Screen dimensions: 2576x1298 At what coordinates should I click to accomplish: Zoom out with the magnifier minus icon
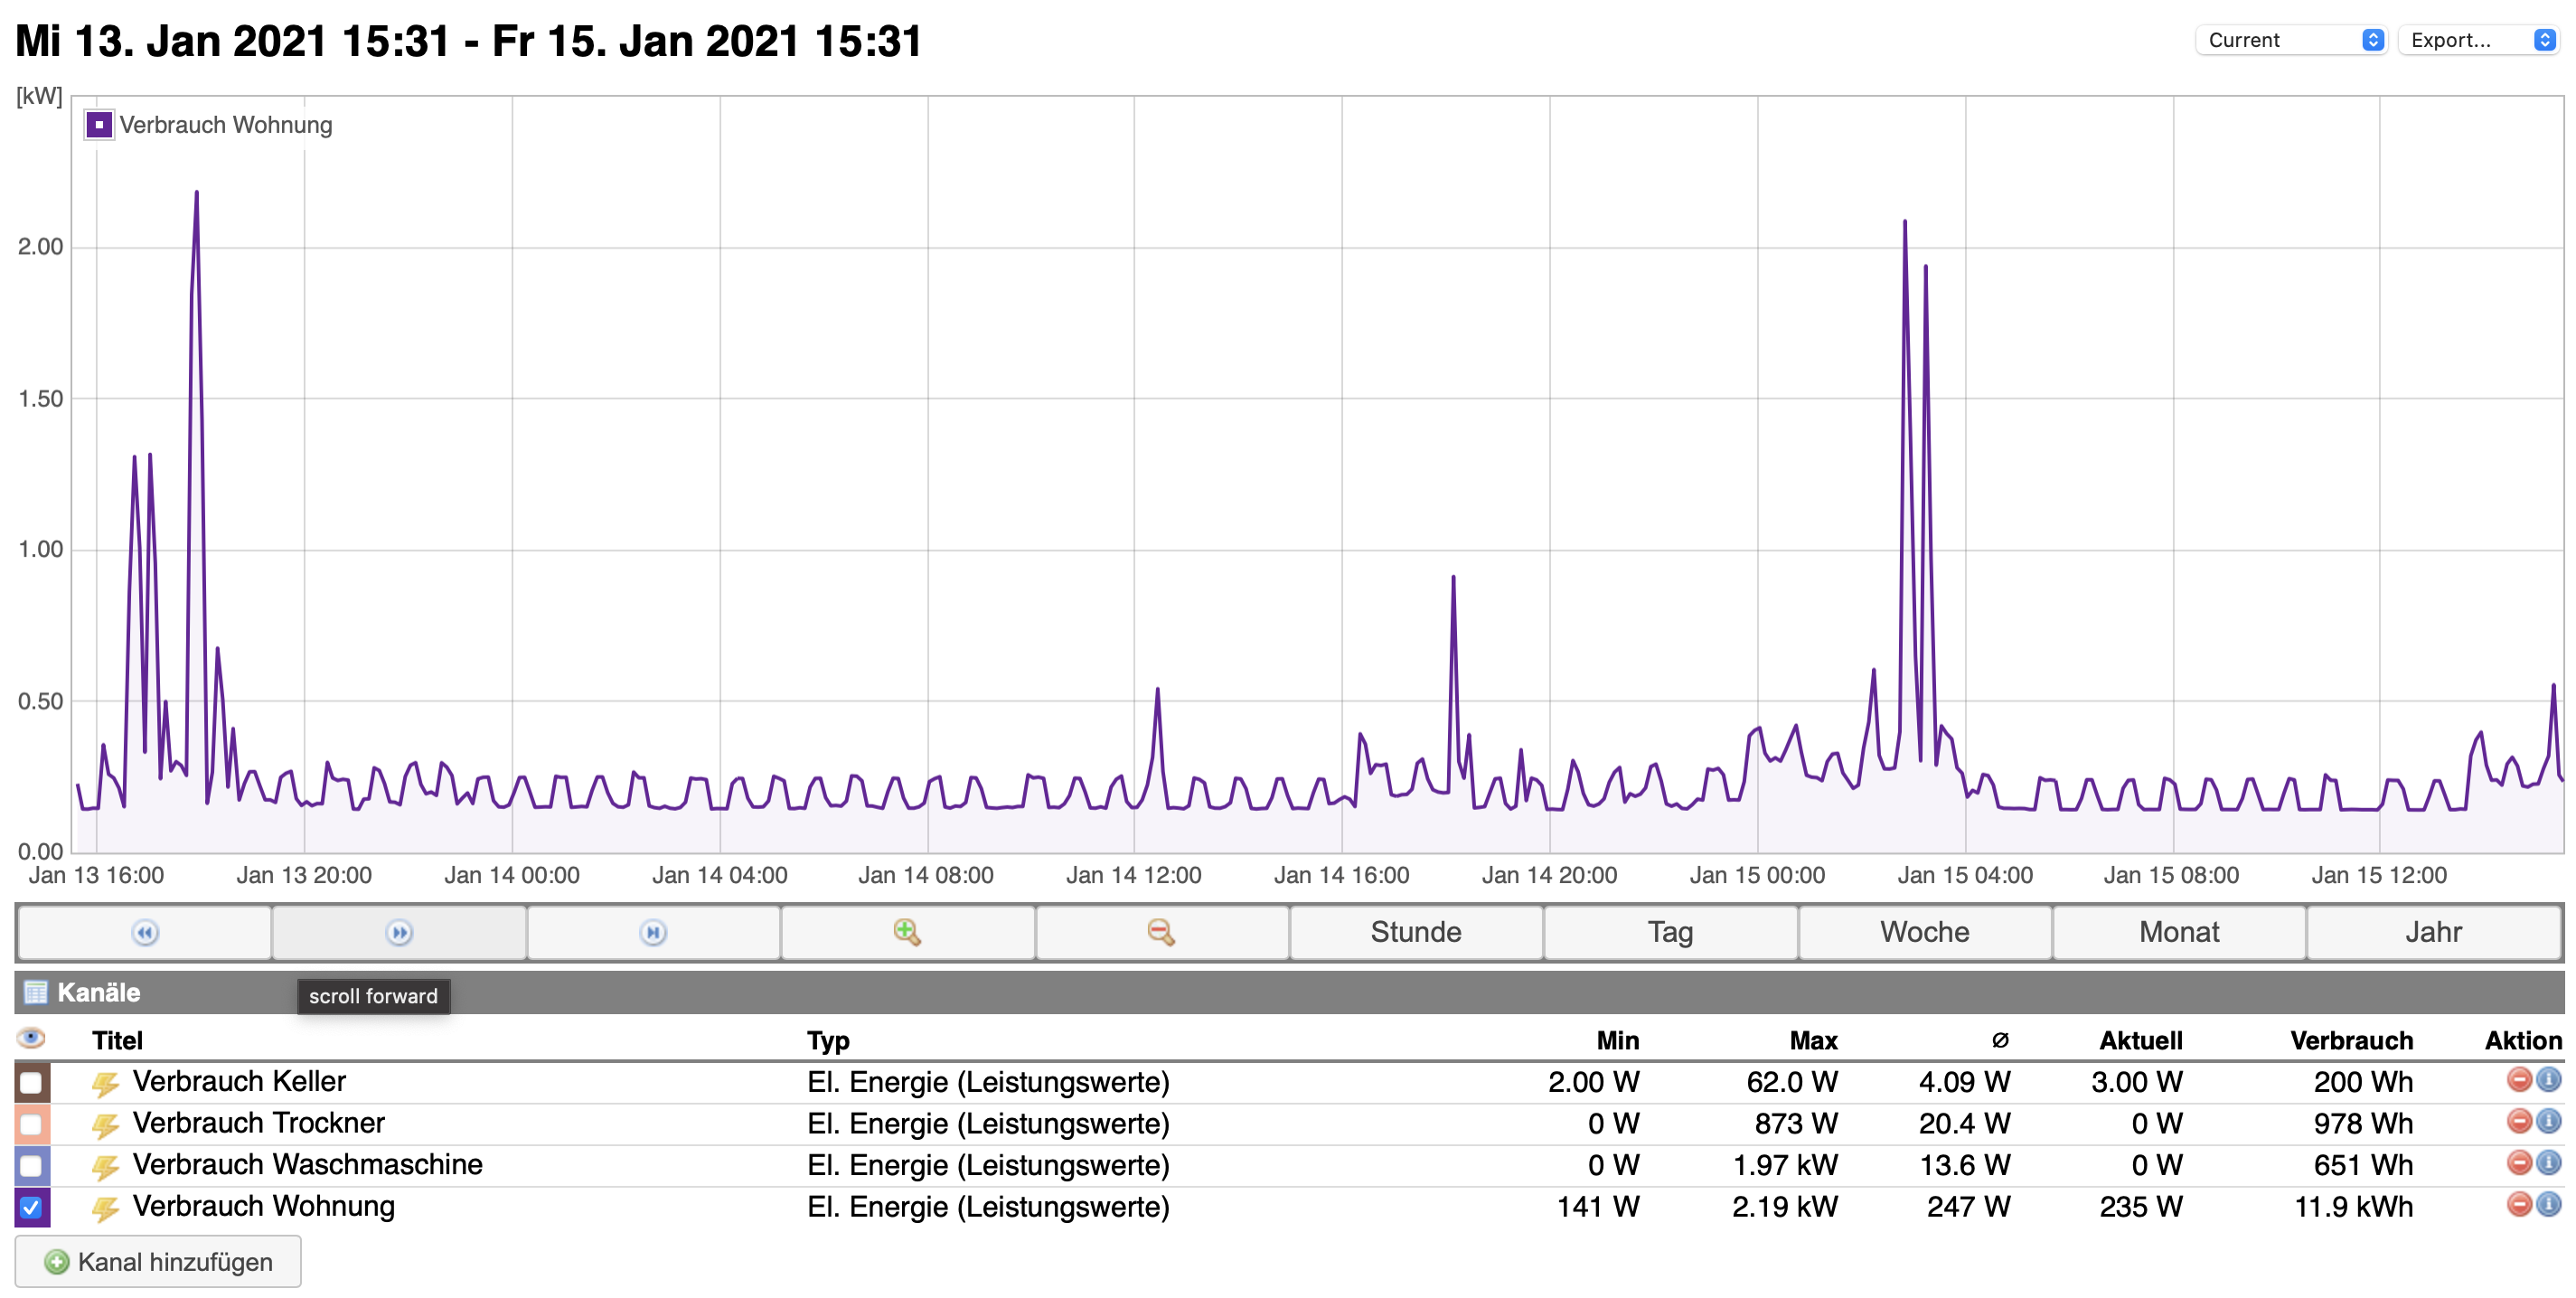(1161, 932)
